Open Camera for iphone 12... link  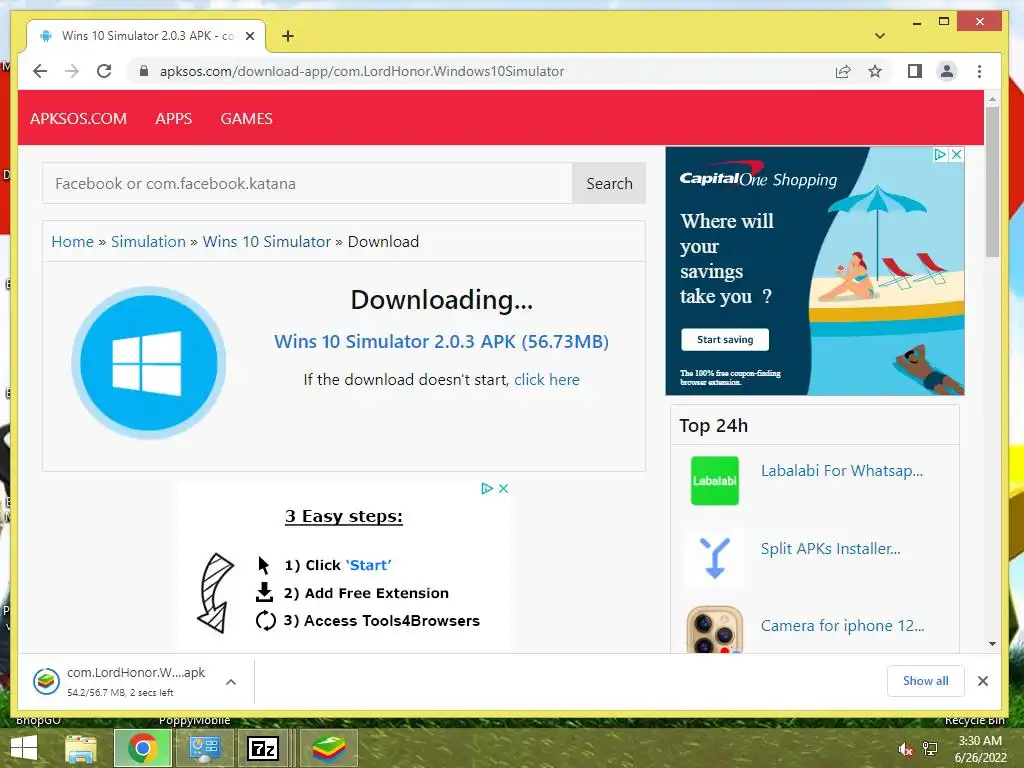[x=842, y=626]
